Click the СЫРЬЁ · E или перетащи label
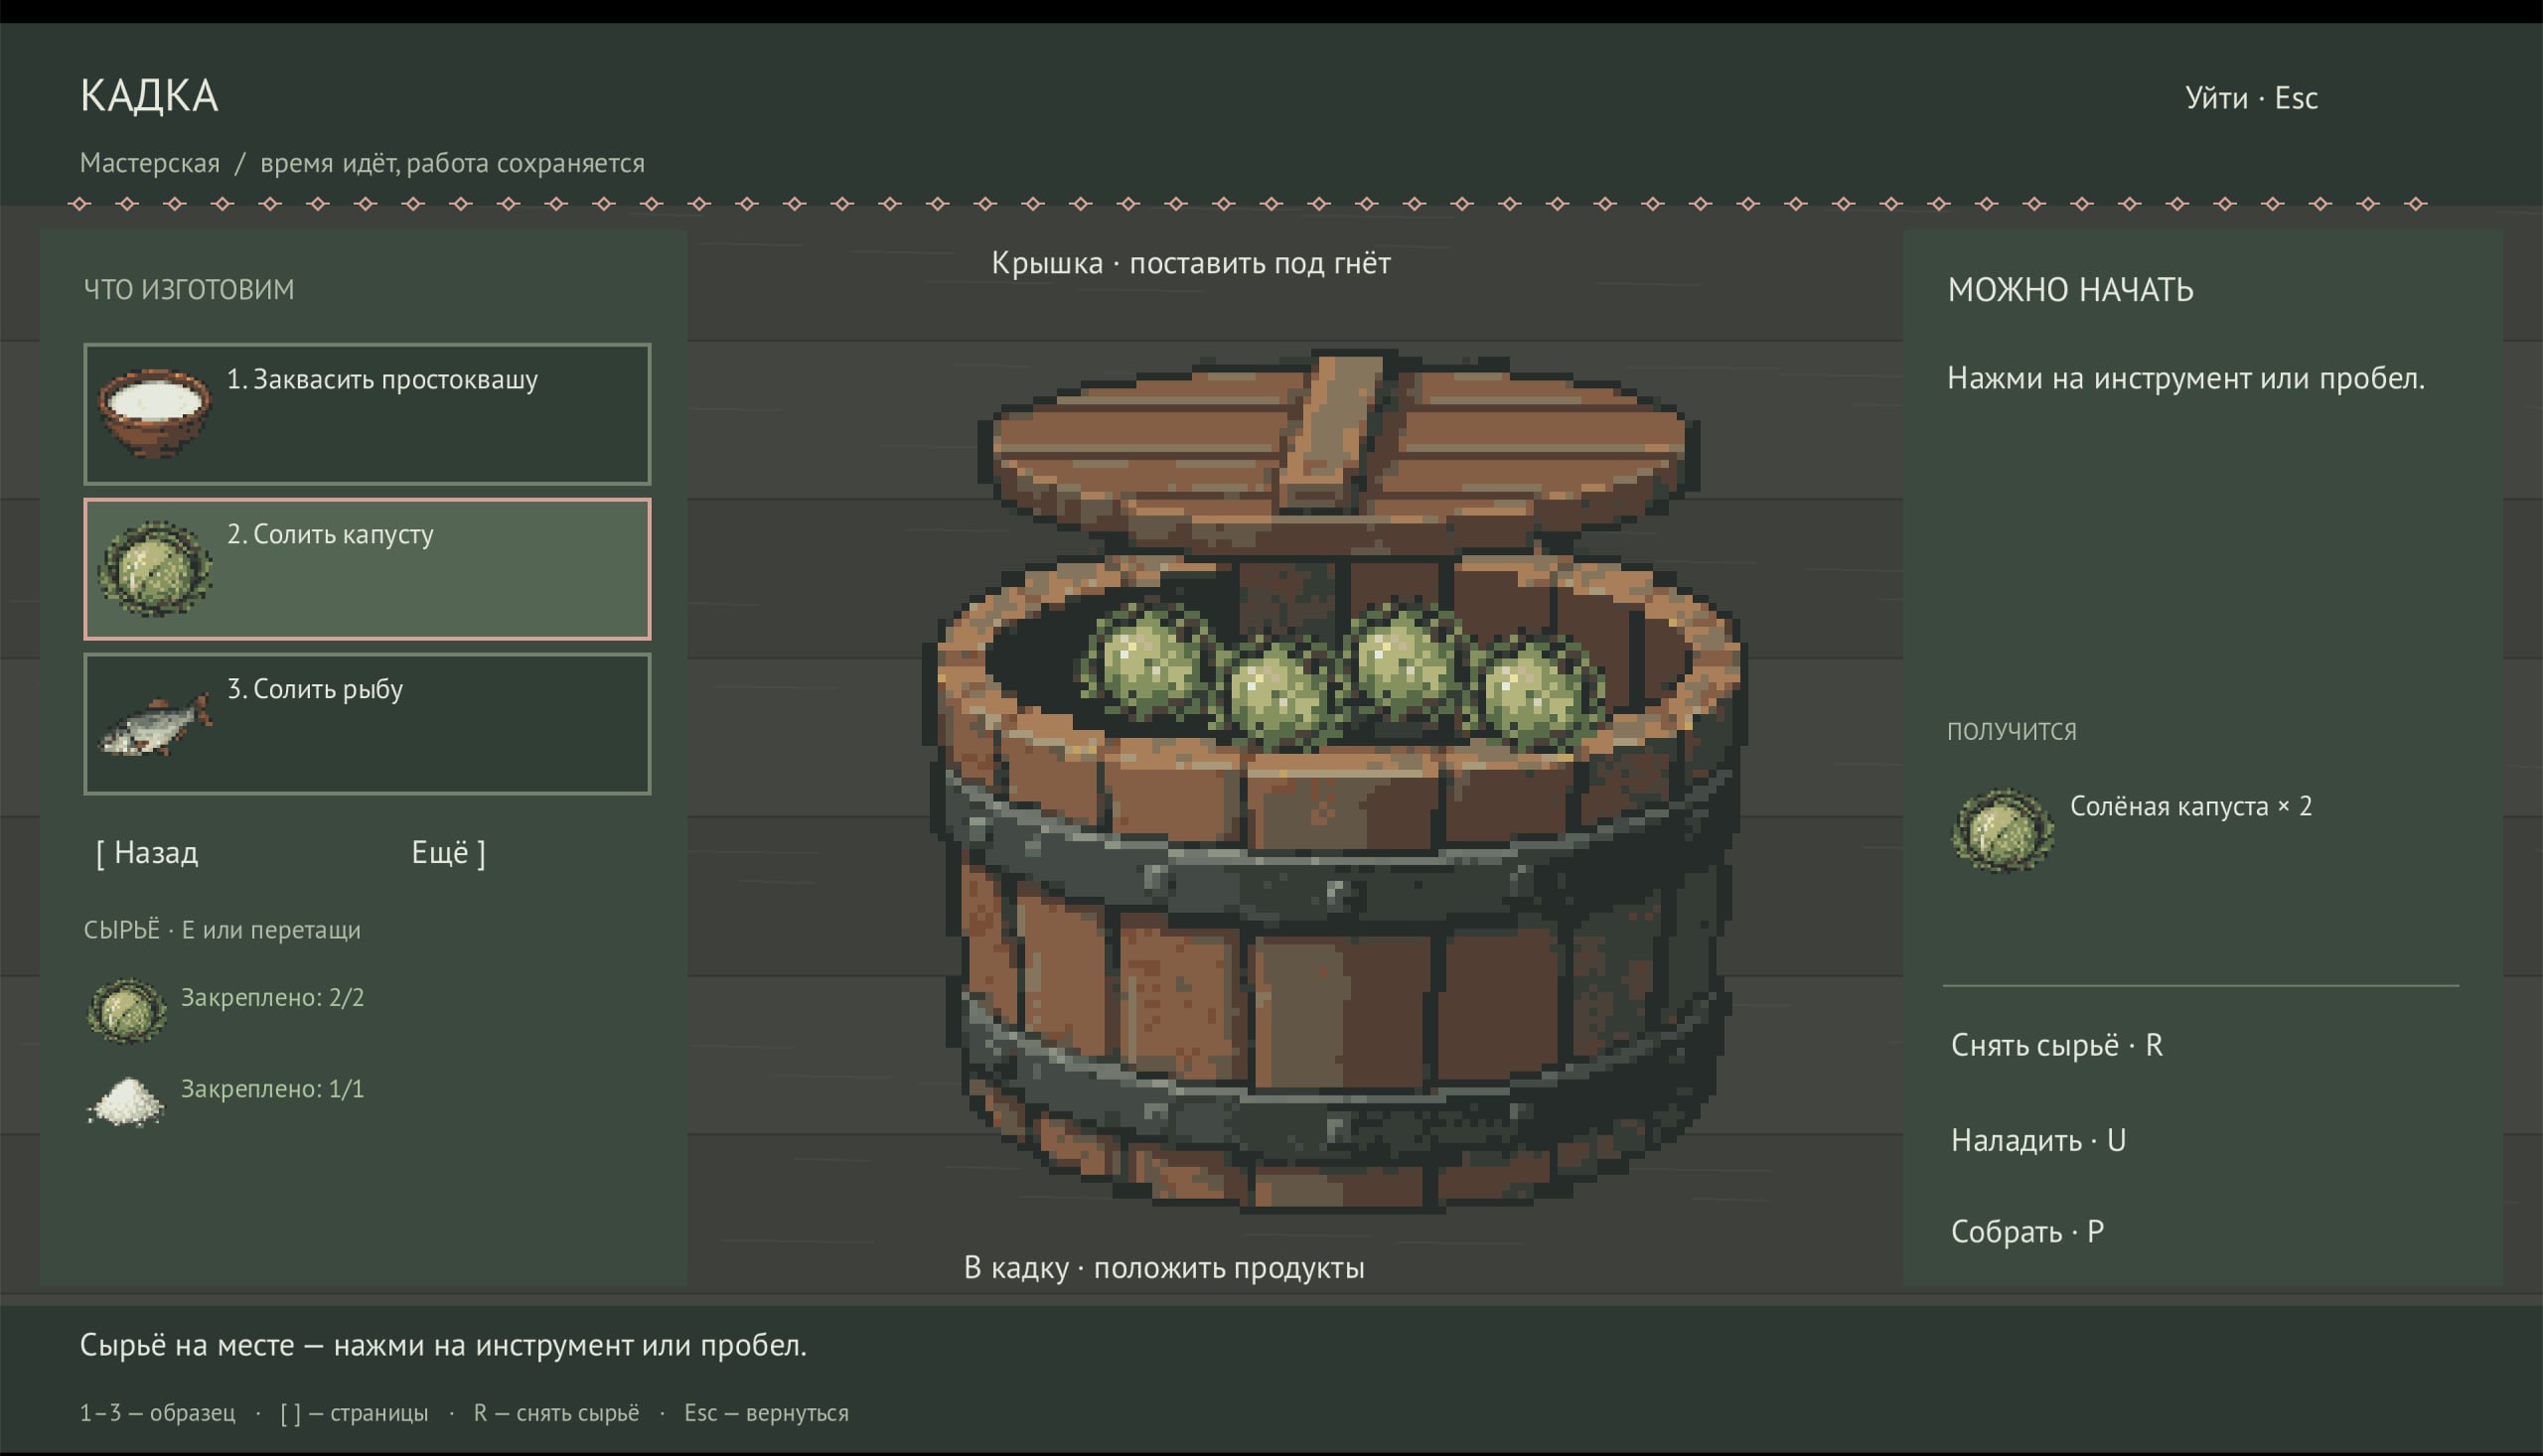2543x1456 pixels. [x=222, y=930]
